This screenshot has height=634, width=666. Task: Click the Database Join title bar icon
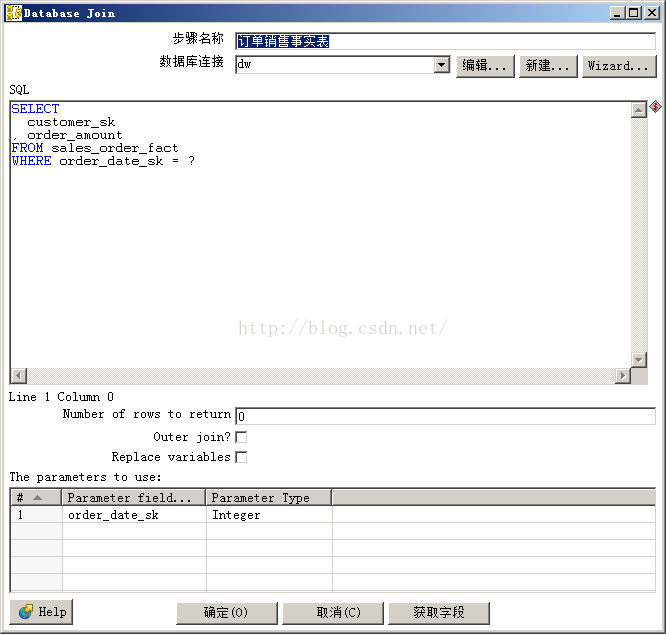tap(14, 13)
